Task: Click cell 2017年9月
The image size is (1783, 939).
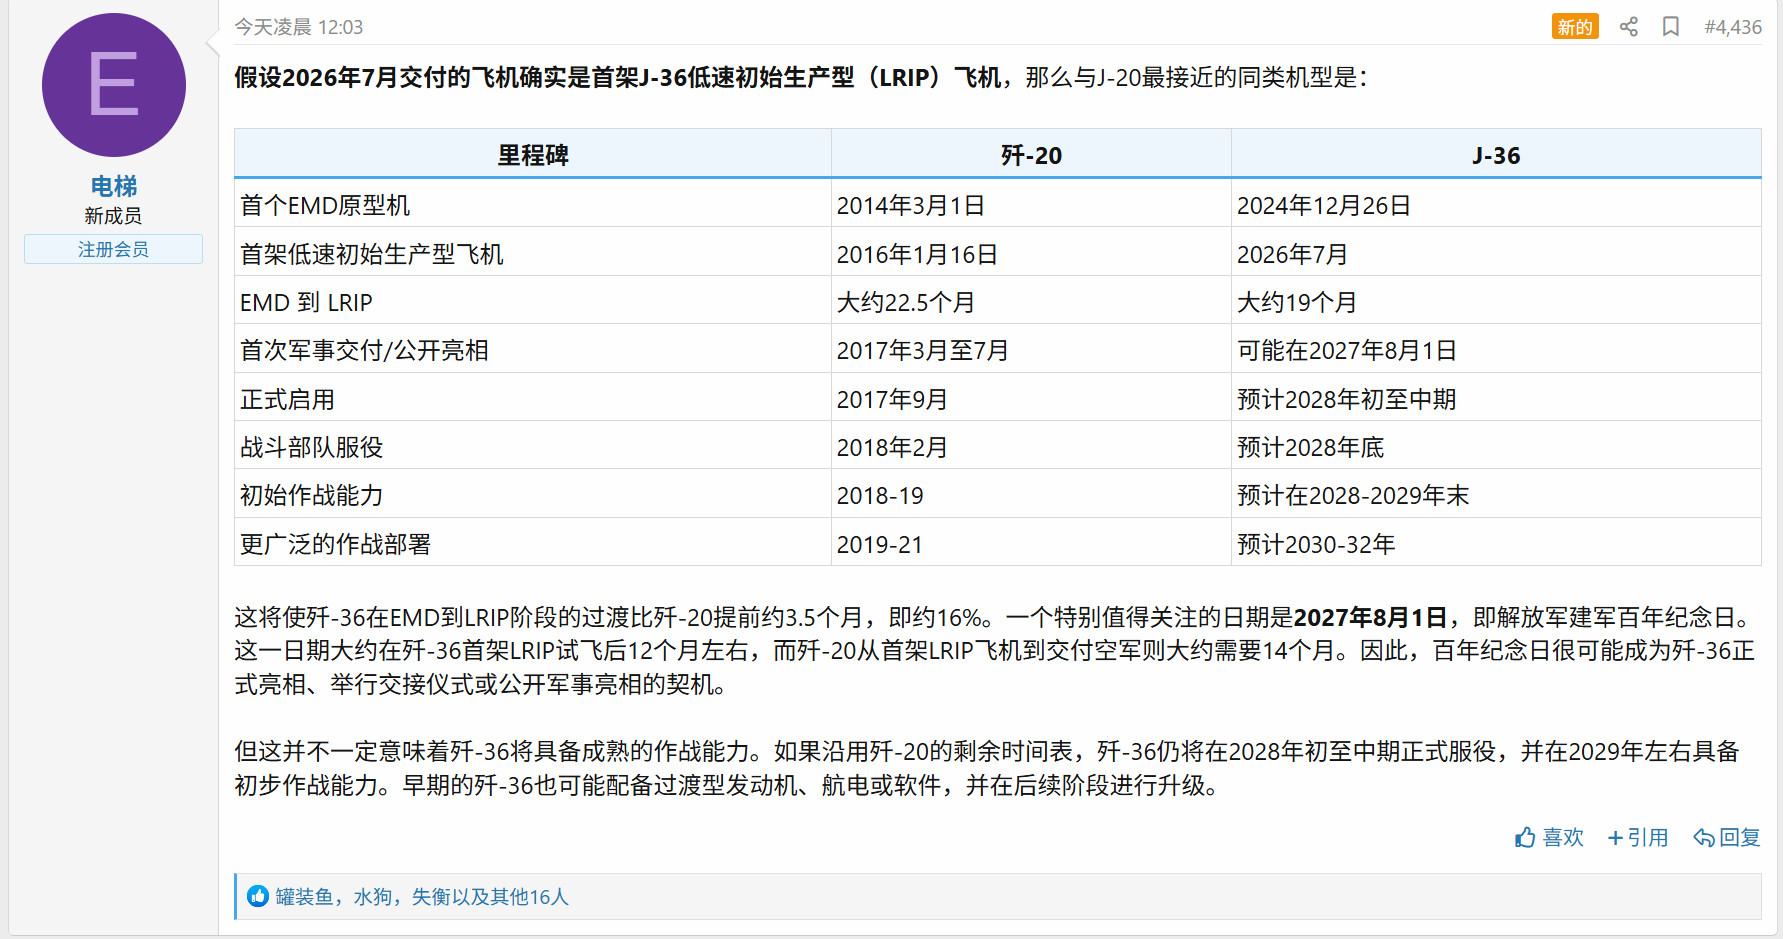Action: coord(1031,399)
